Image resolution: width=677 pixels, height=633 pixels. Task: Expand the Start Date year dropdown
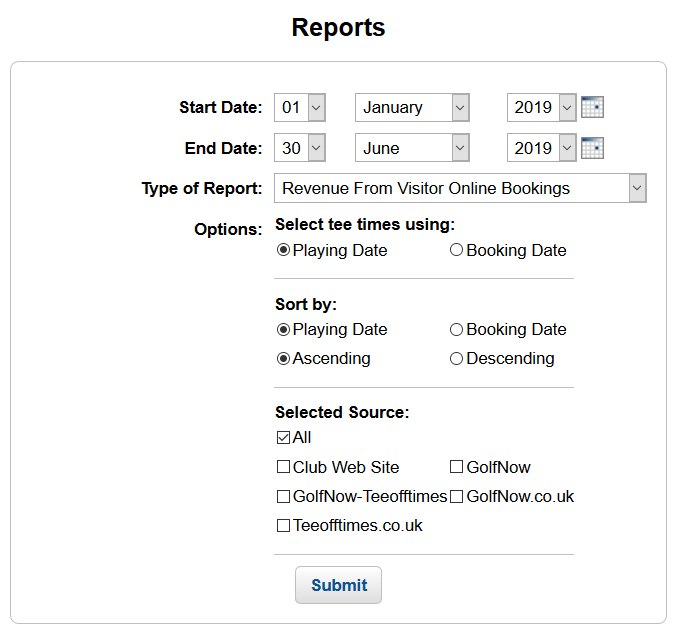[x=541, y=108]
